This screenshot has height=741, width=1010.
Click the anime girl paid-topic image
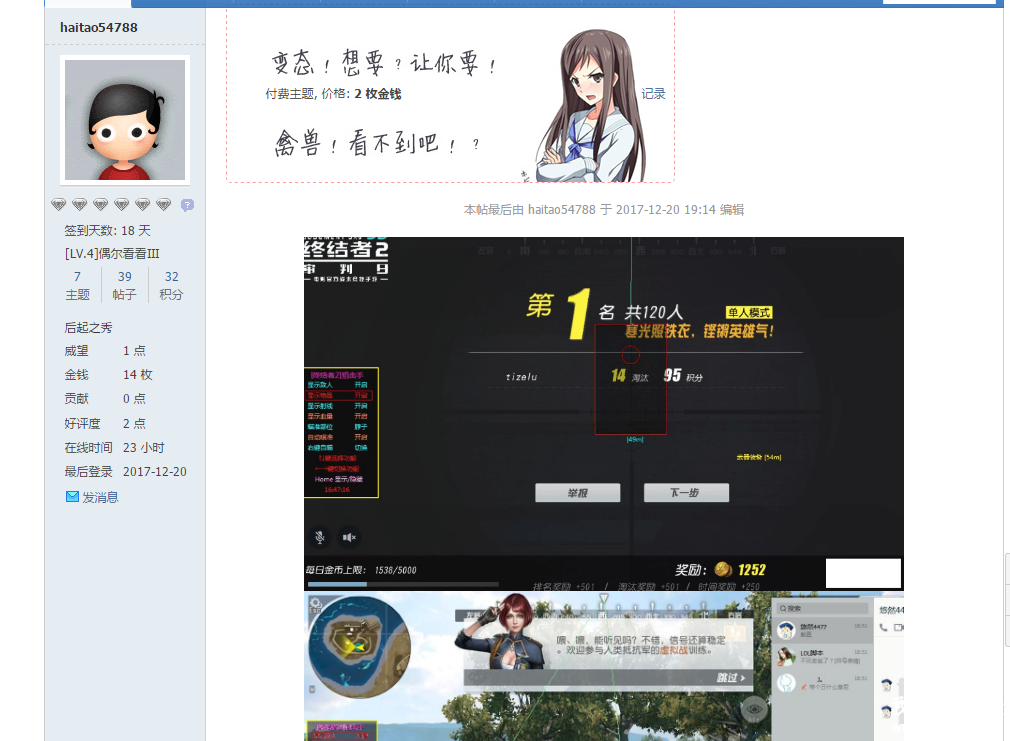tap(591, 105)
